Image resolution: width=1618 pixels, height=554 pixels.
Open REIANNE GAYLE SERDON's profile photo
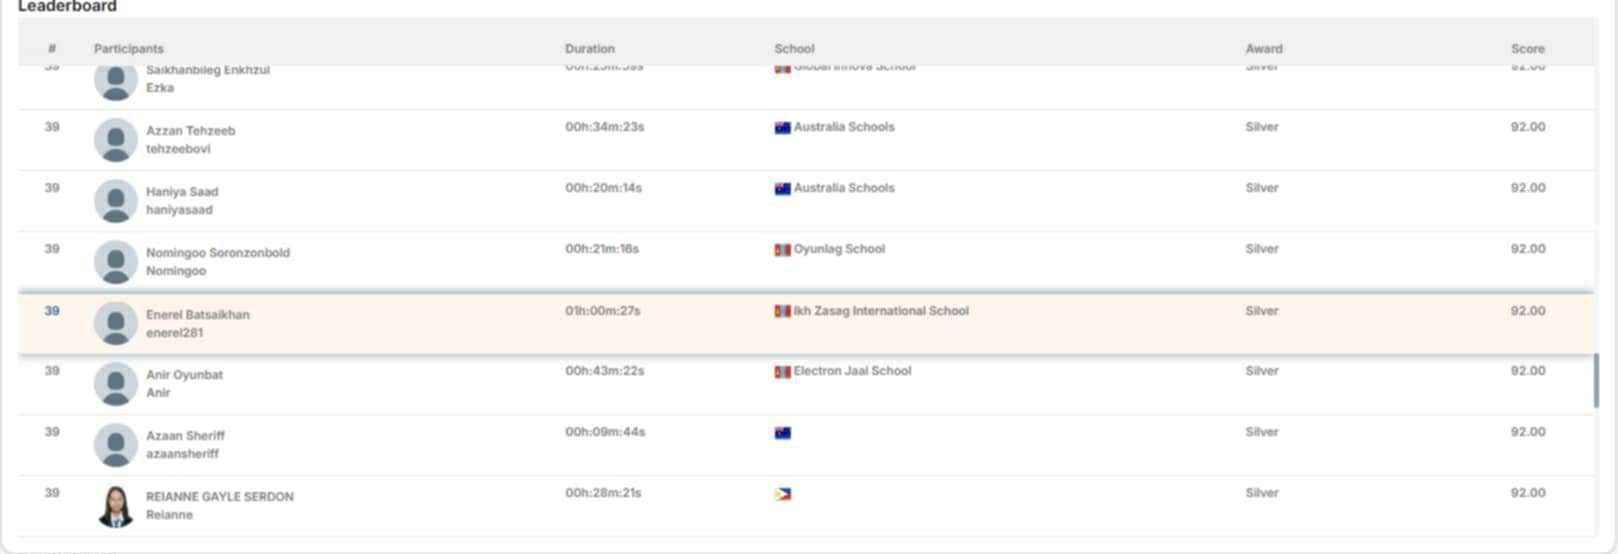point(115,506)
